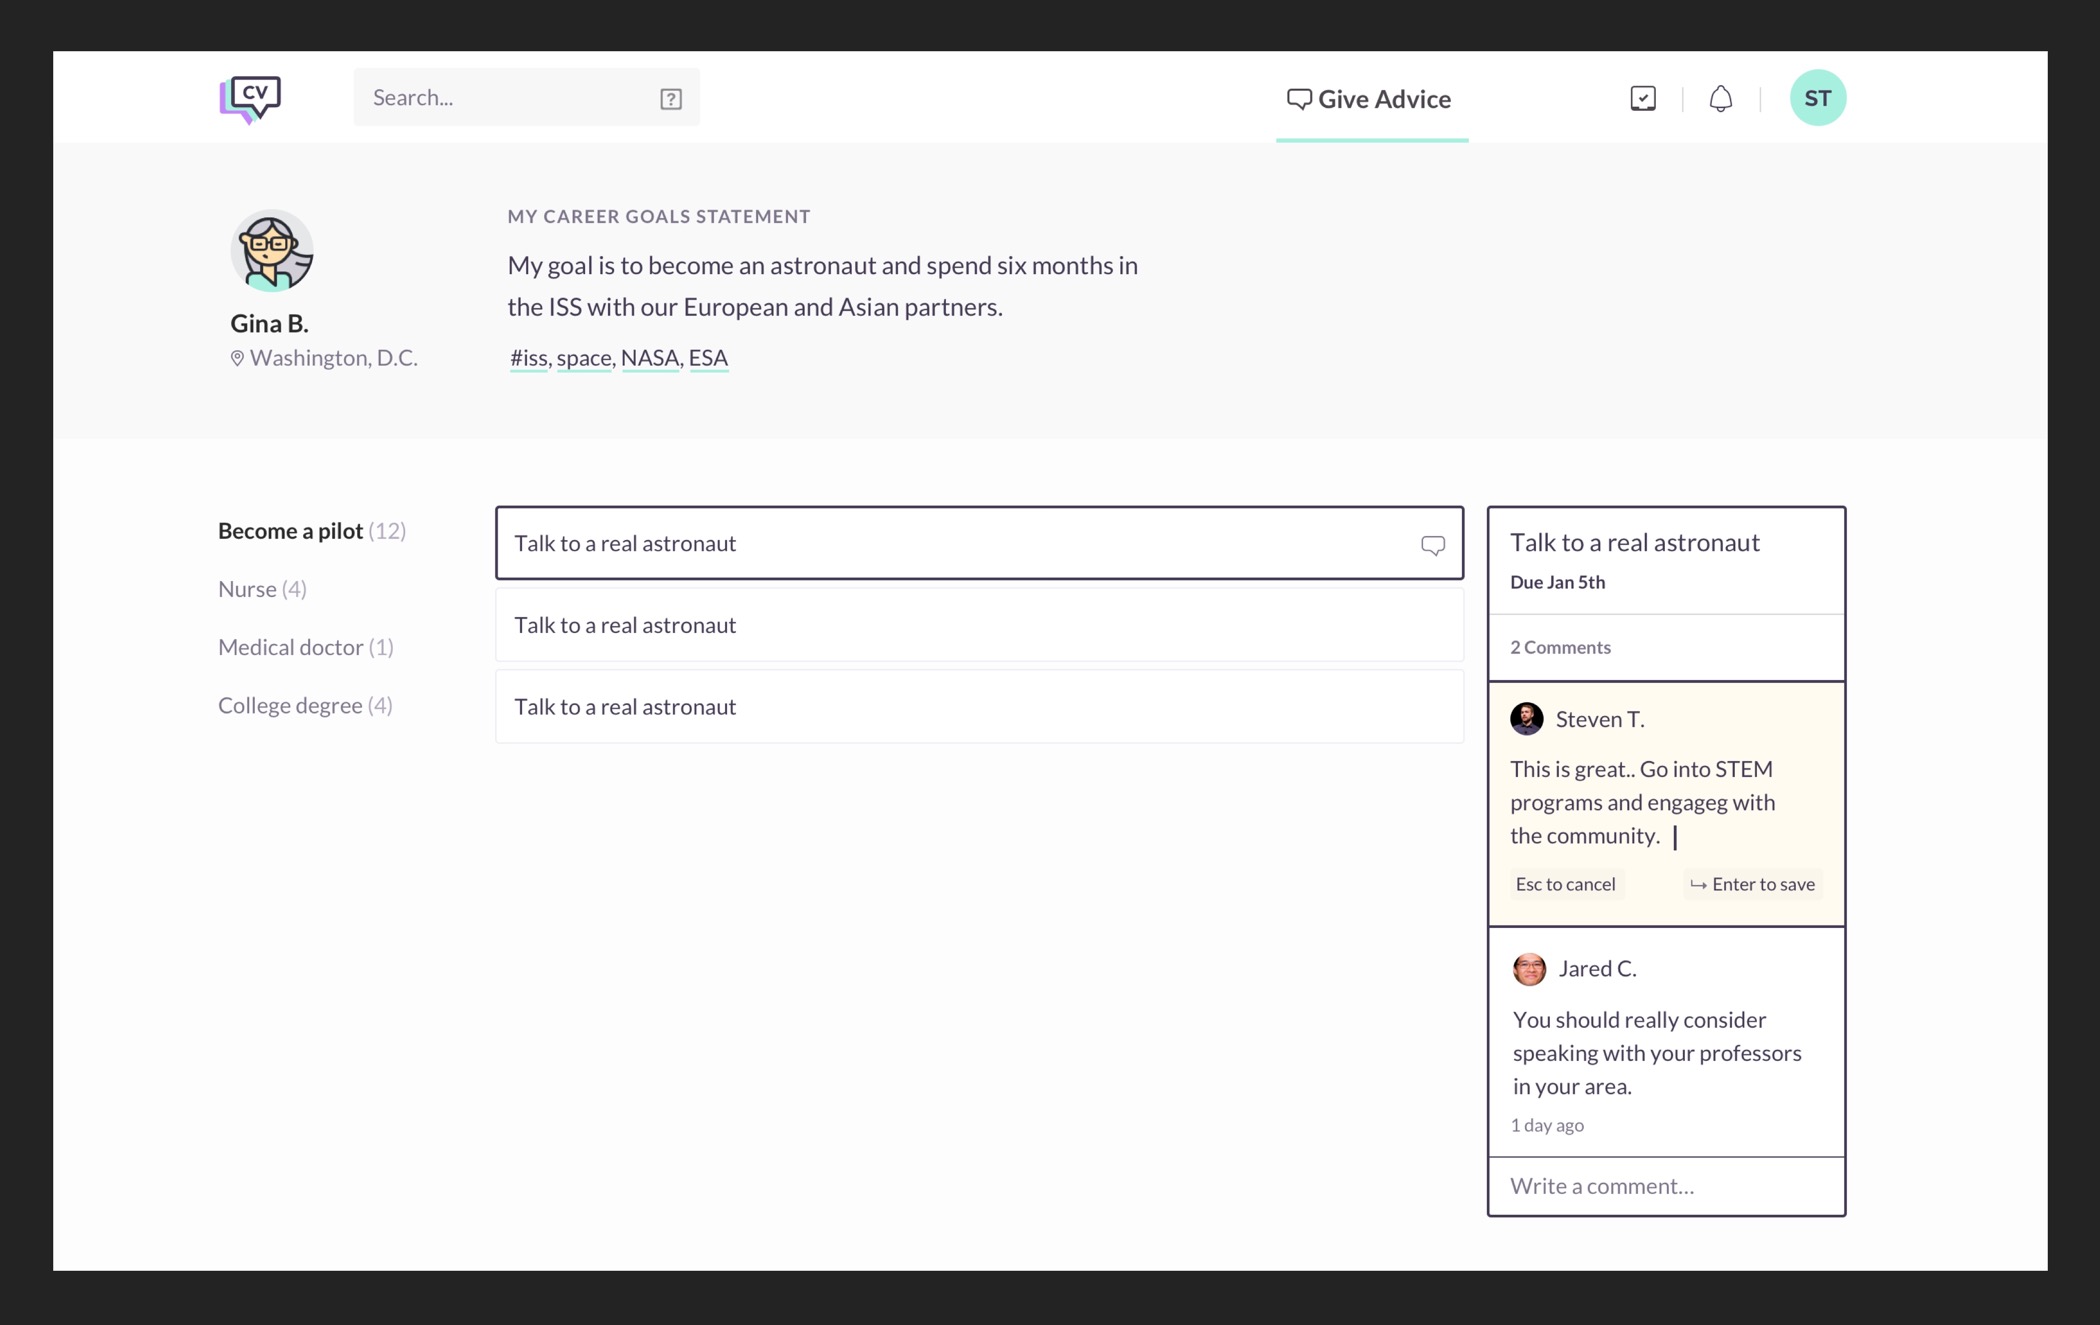Click the NASA tag link

(649, 358)
